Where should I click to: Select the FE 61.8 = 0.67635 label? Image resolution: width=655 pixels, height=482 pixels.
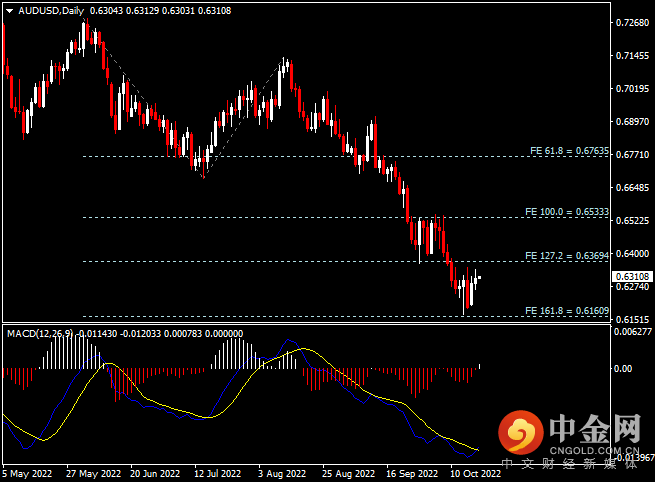[x=569, y=151]
